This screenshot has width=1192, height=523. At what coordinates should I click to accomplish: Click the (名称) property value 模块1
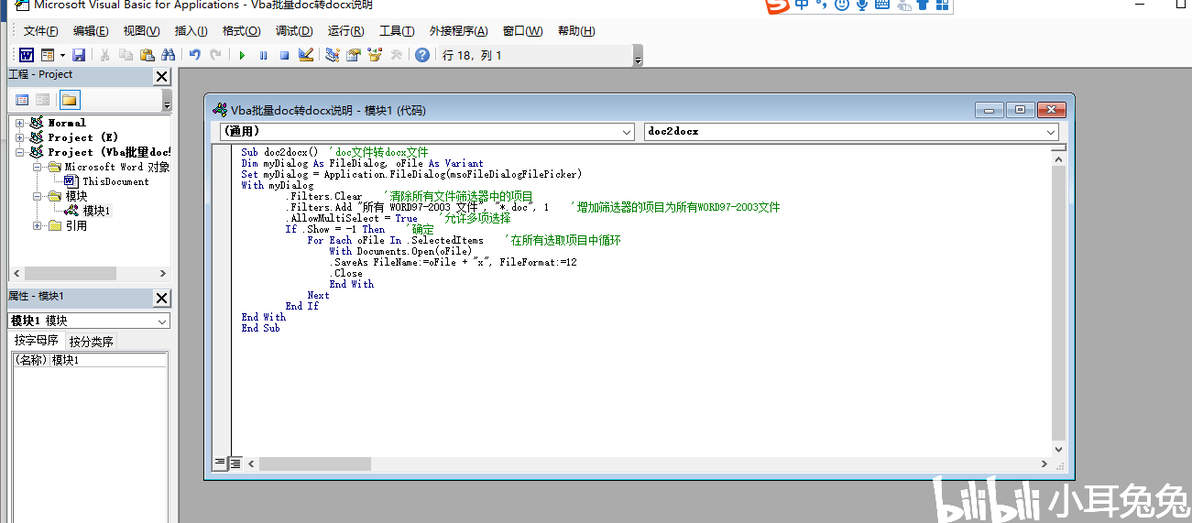click(x=108, y=360)
